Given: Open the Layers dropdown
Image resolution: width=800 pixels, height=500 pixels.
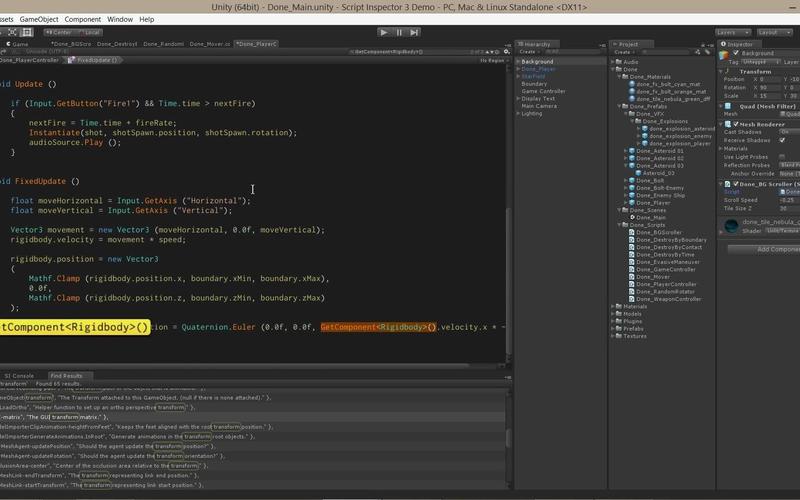Looking at the screenshot, I should click(x=731, y=32).
